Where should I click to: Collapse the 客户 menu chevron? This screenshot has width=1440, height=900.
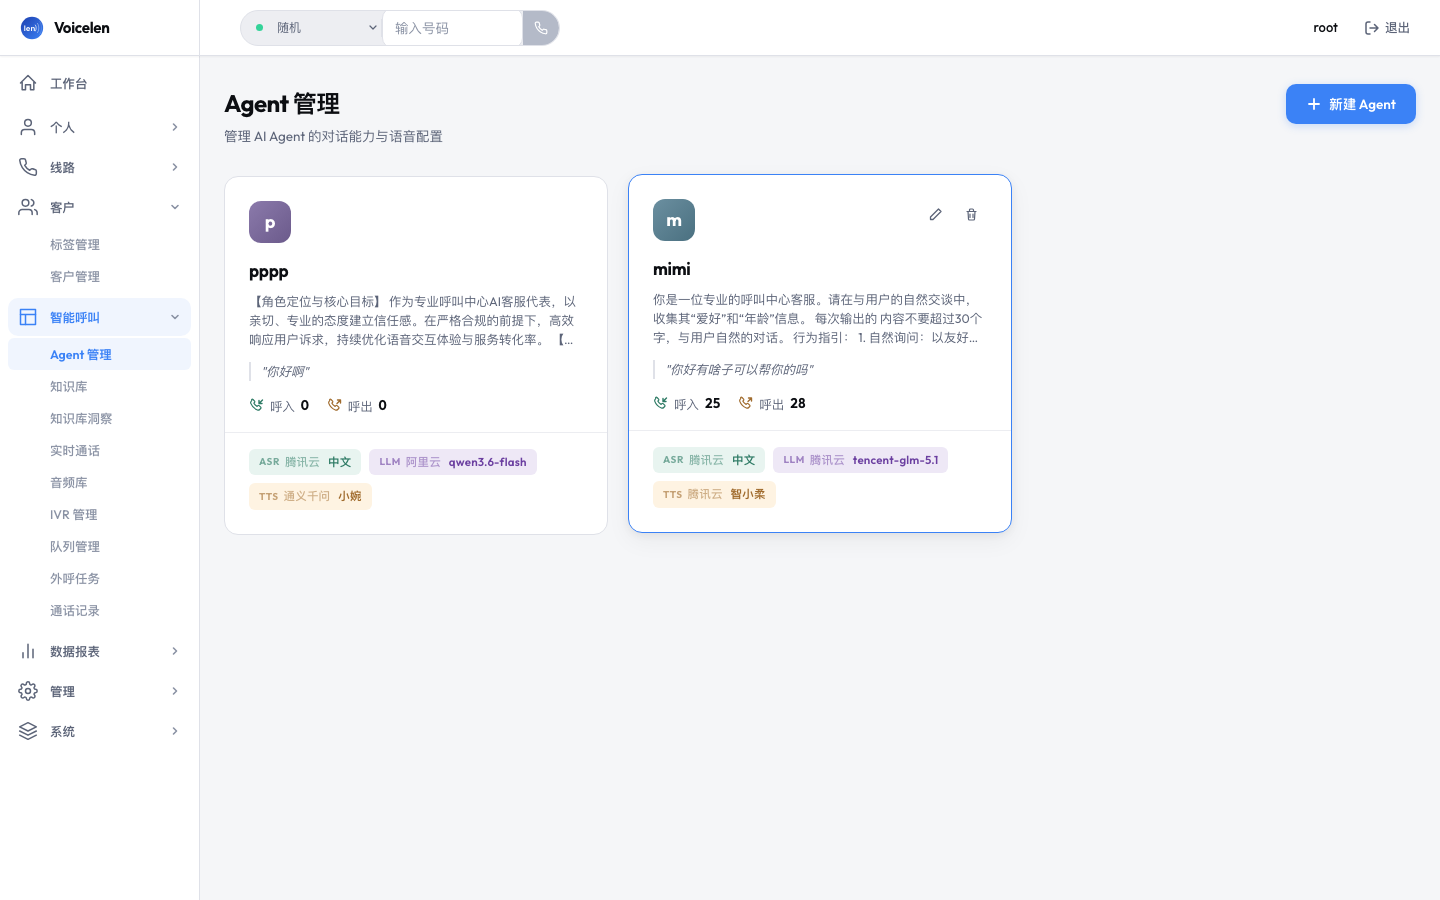tap(175, 207)
